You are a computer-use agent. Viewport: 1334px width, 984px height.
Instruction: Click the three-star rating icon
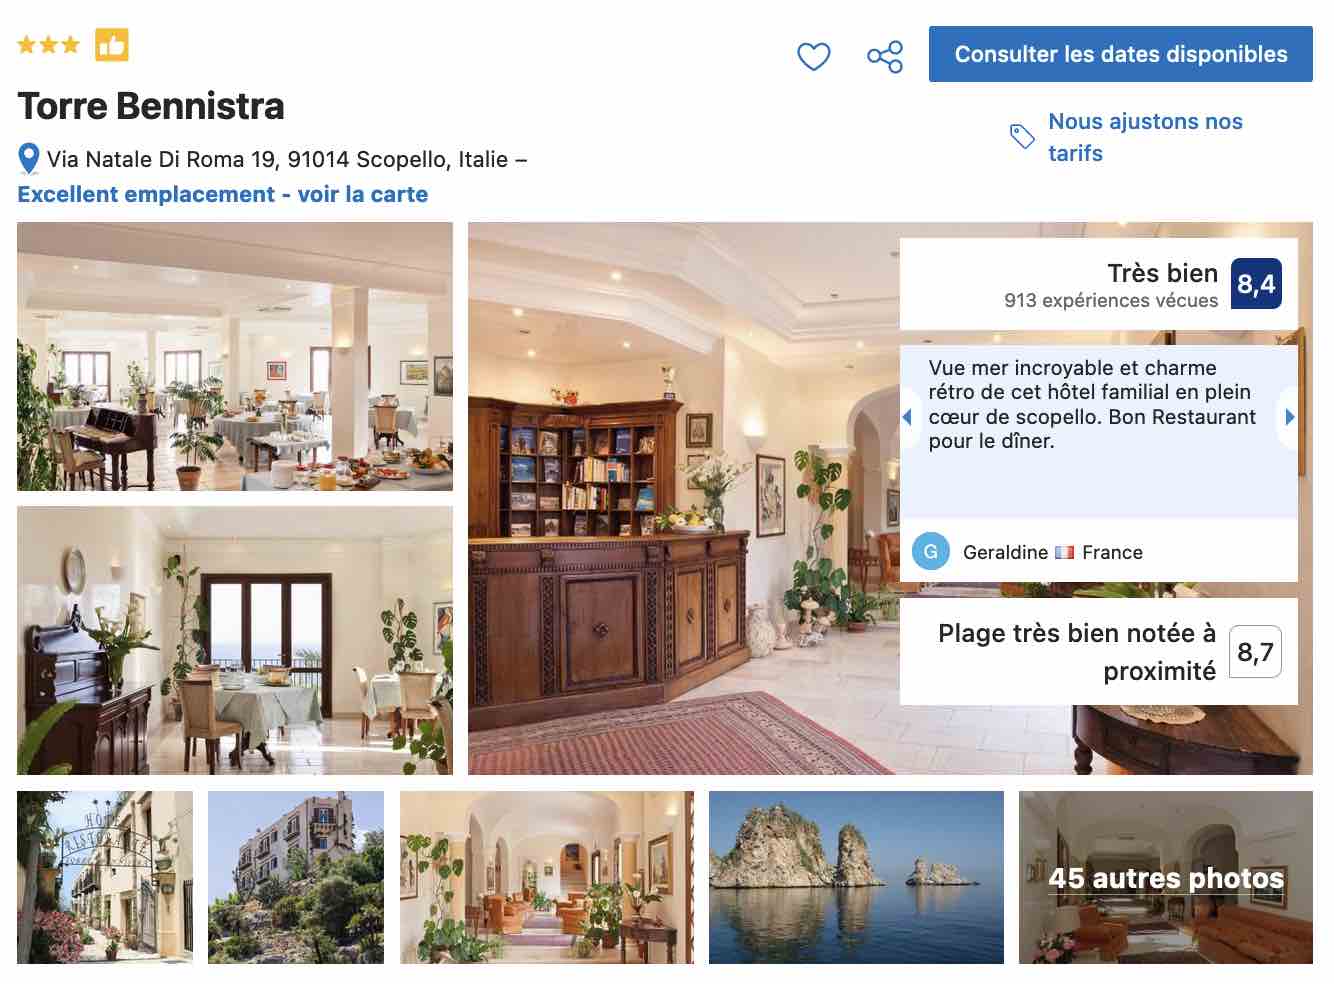[x=48, y=45]
